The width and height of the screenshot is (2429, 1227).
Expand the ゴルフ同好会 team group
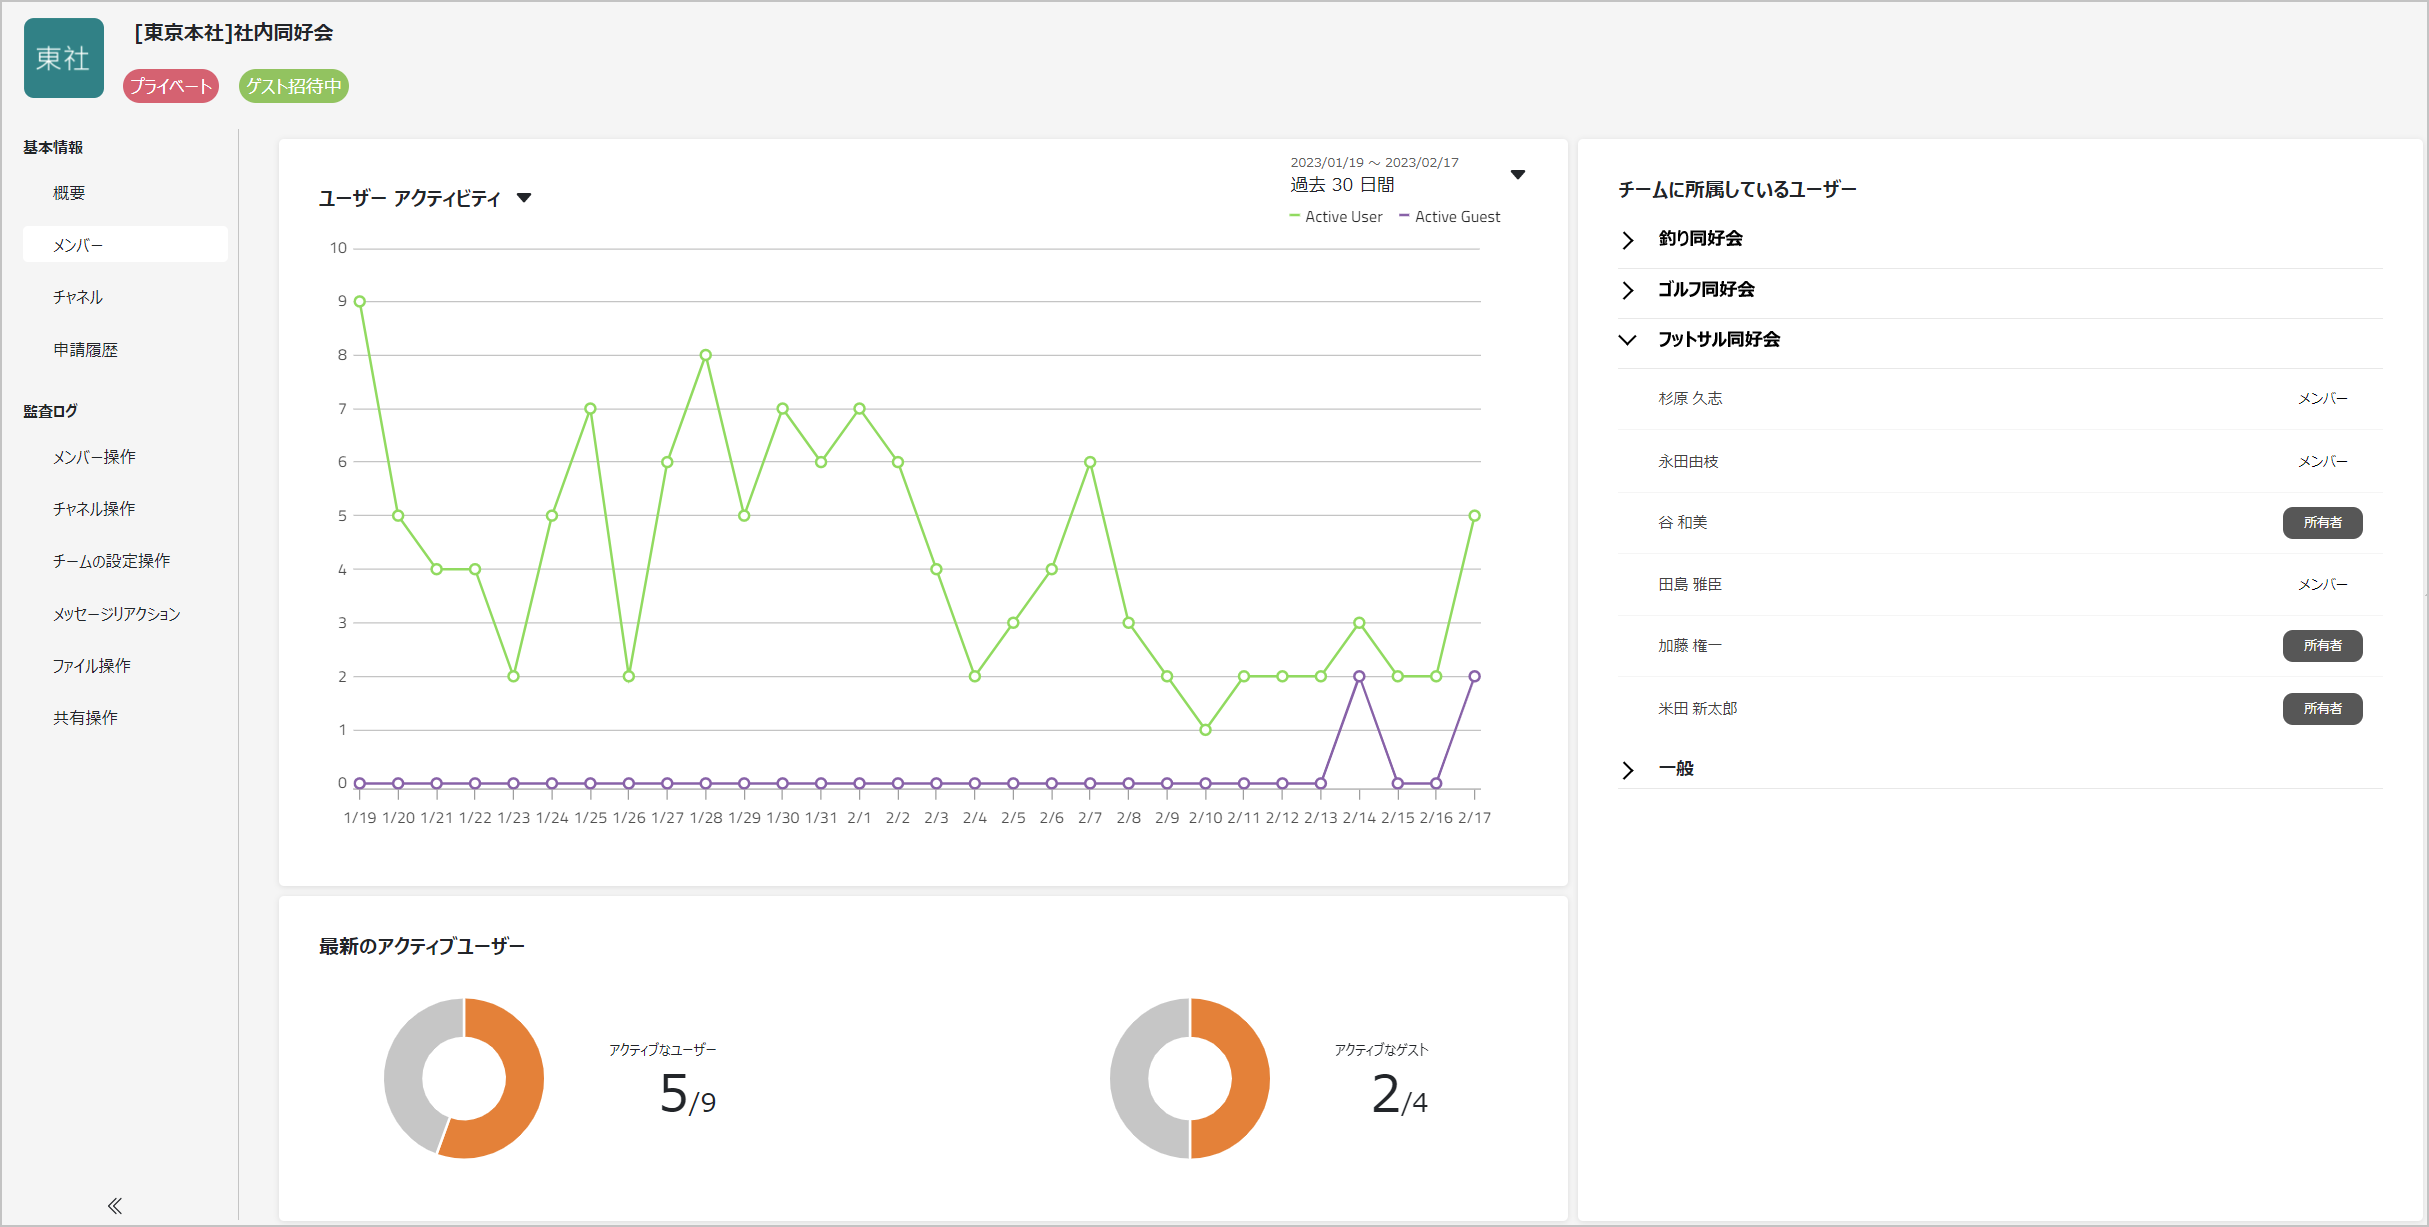(1628, 290)
